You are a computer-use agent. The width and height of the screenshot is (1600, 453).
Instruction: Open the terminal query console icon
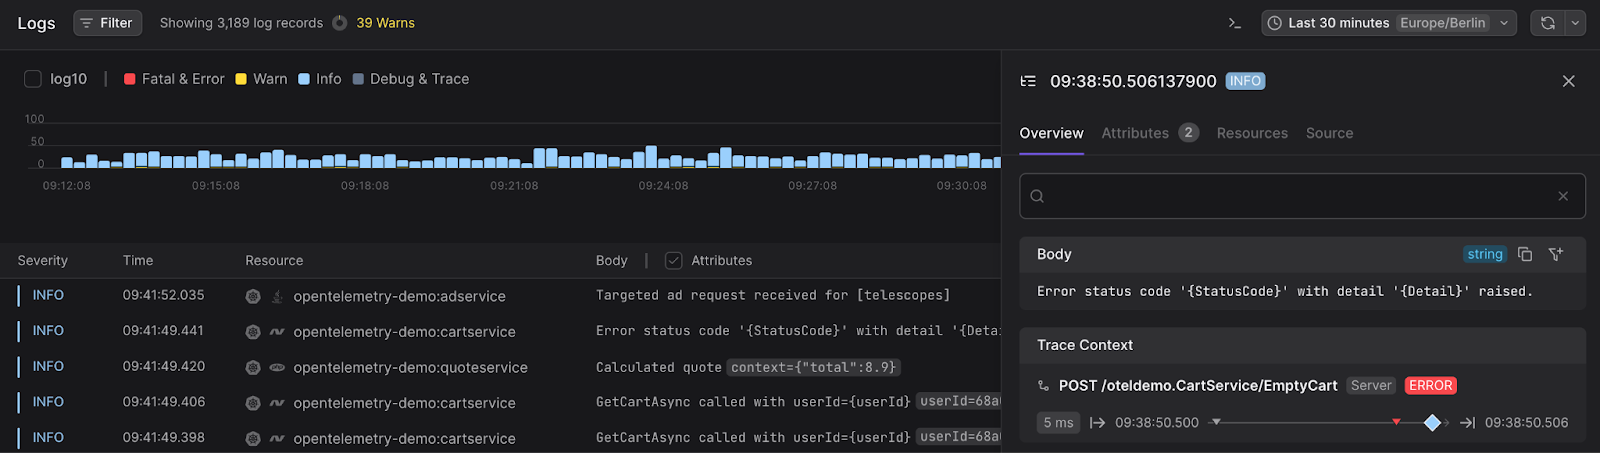click(x=1235, y=23)
